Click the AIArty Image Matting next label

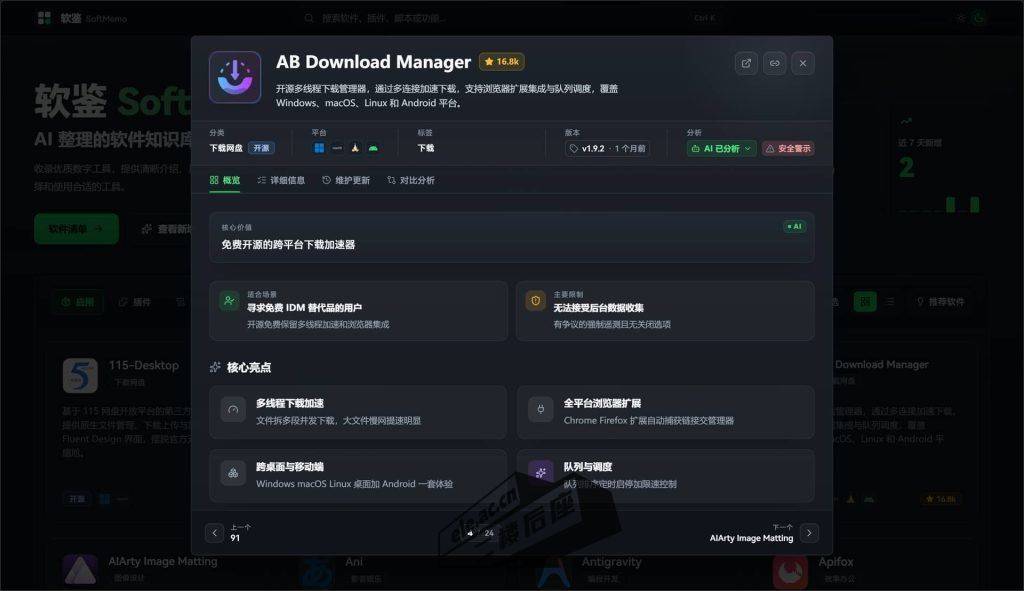pos(751,538)
